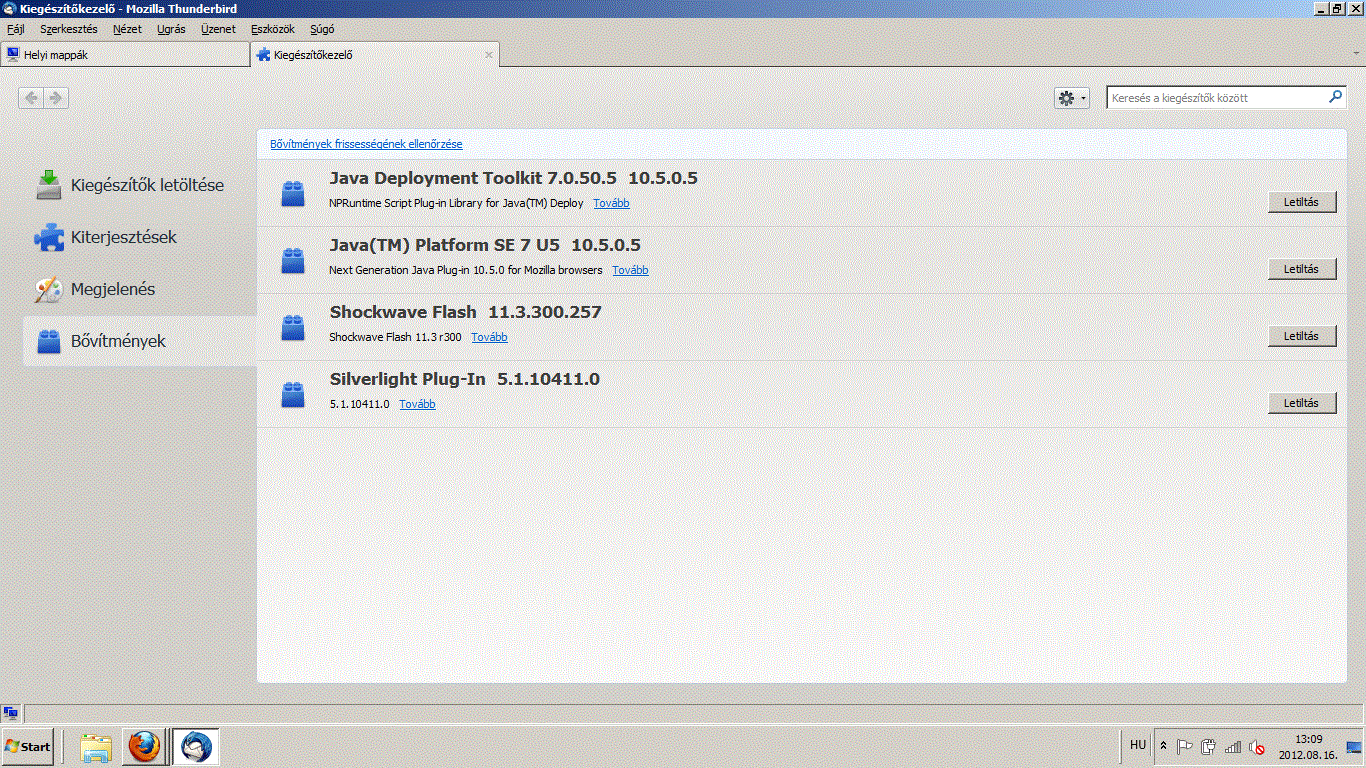Launch Firefox from the taskbar
This screenshot has width=1366, height=768.
point(145,747)
